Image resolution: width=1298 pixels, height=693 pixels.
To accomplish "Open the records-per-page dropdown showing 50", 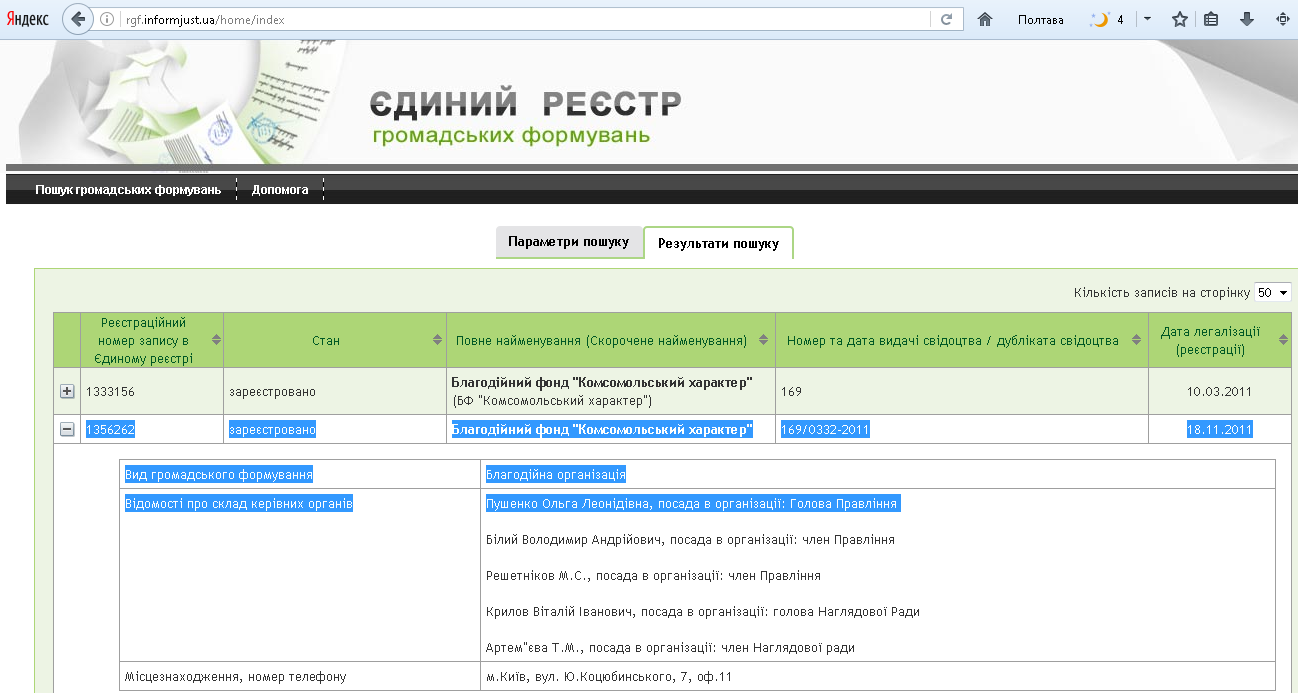I will 1271,292.
